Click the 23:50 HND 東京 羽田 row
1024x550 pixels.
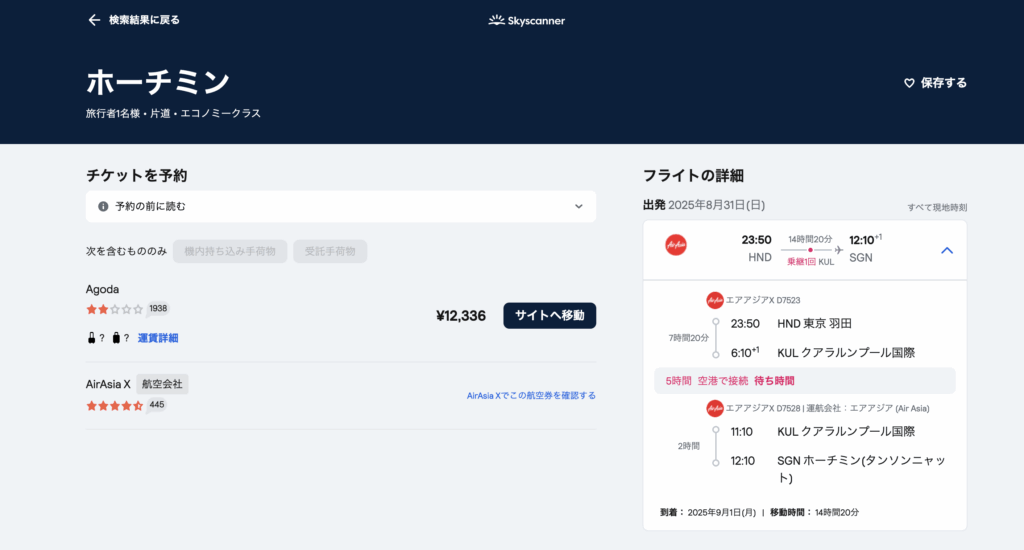(x=791, y=323)
